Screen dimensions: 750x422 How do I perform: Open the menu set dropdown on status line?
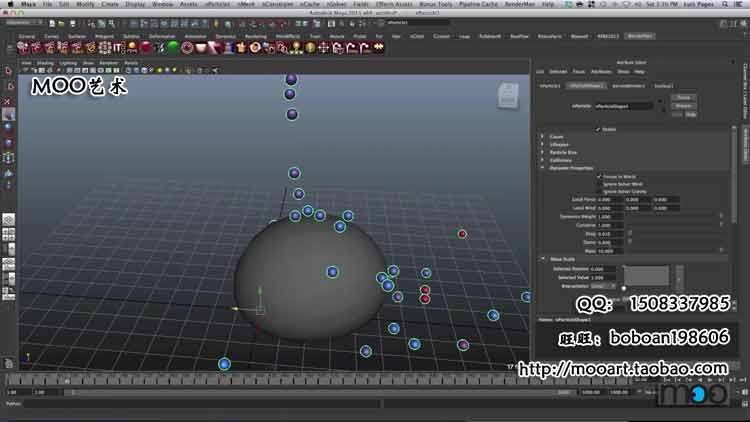point(22,22)
